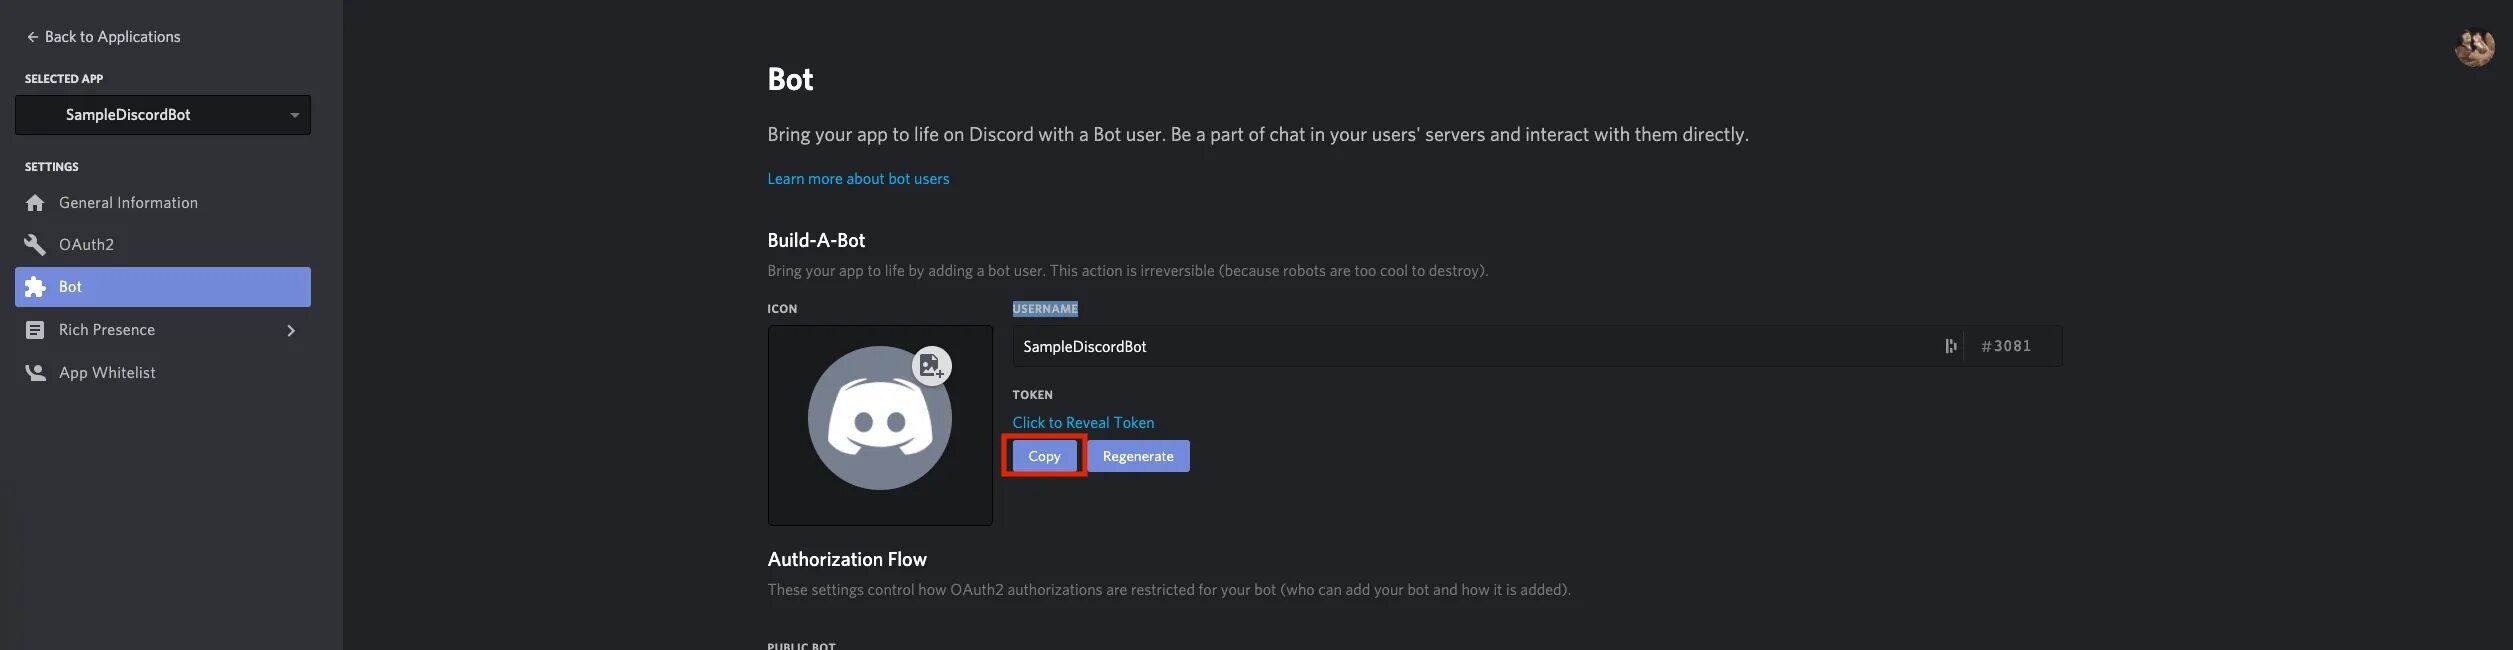This screenshot has width=2513, height=650.
Task: Click the back arrow icon in the sidebar
Action: pyautogui.click(x=32, y=37)
